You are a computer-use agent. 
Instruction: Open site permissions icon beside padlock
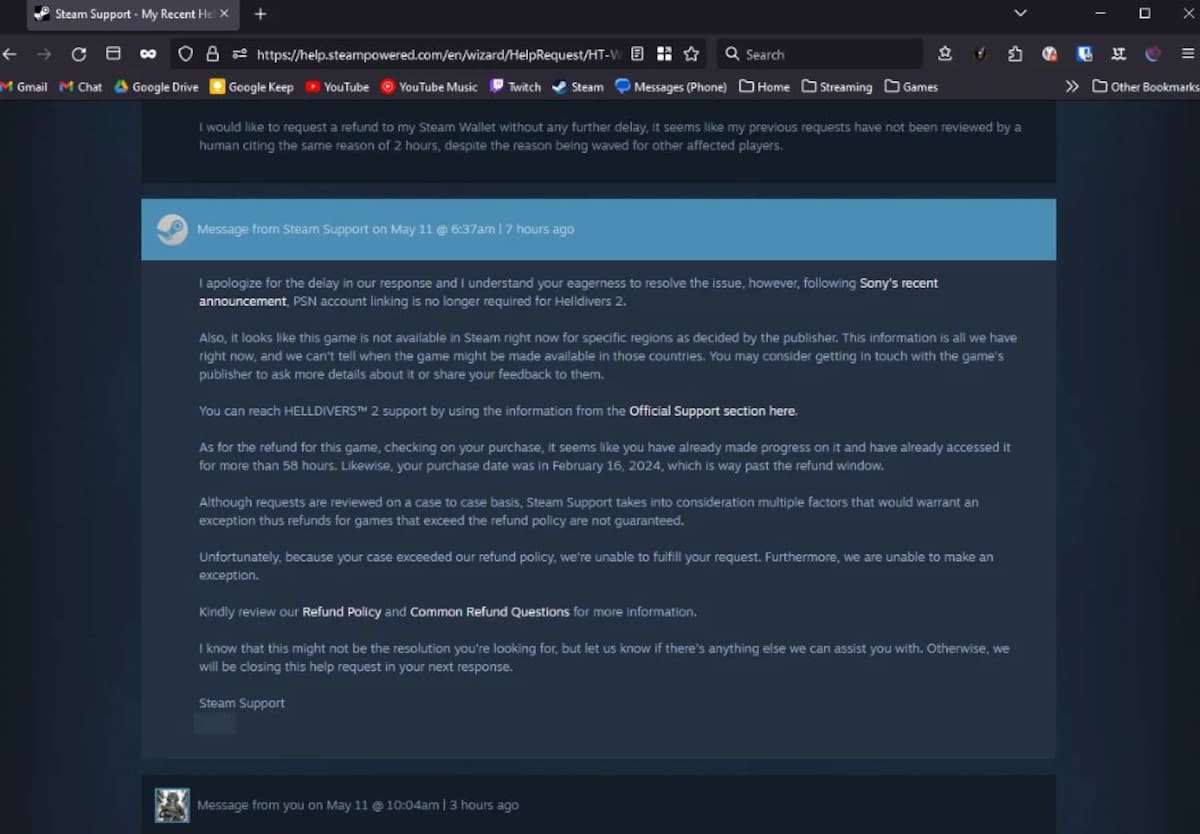[x=239, y=54]
